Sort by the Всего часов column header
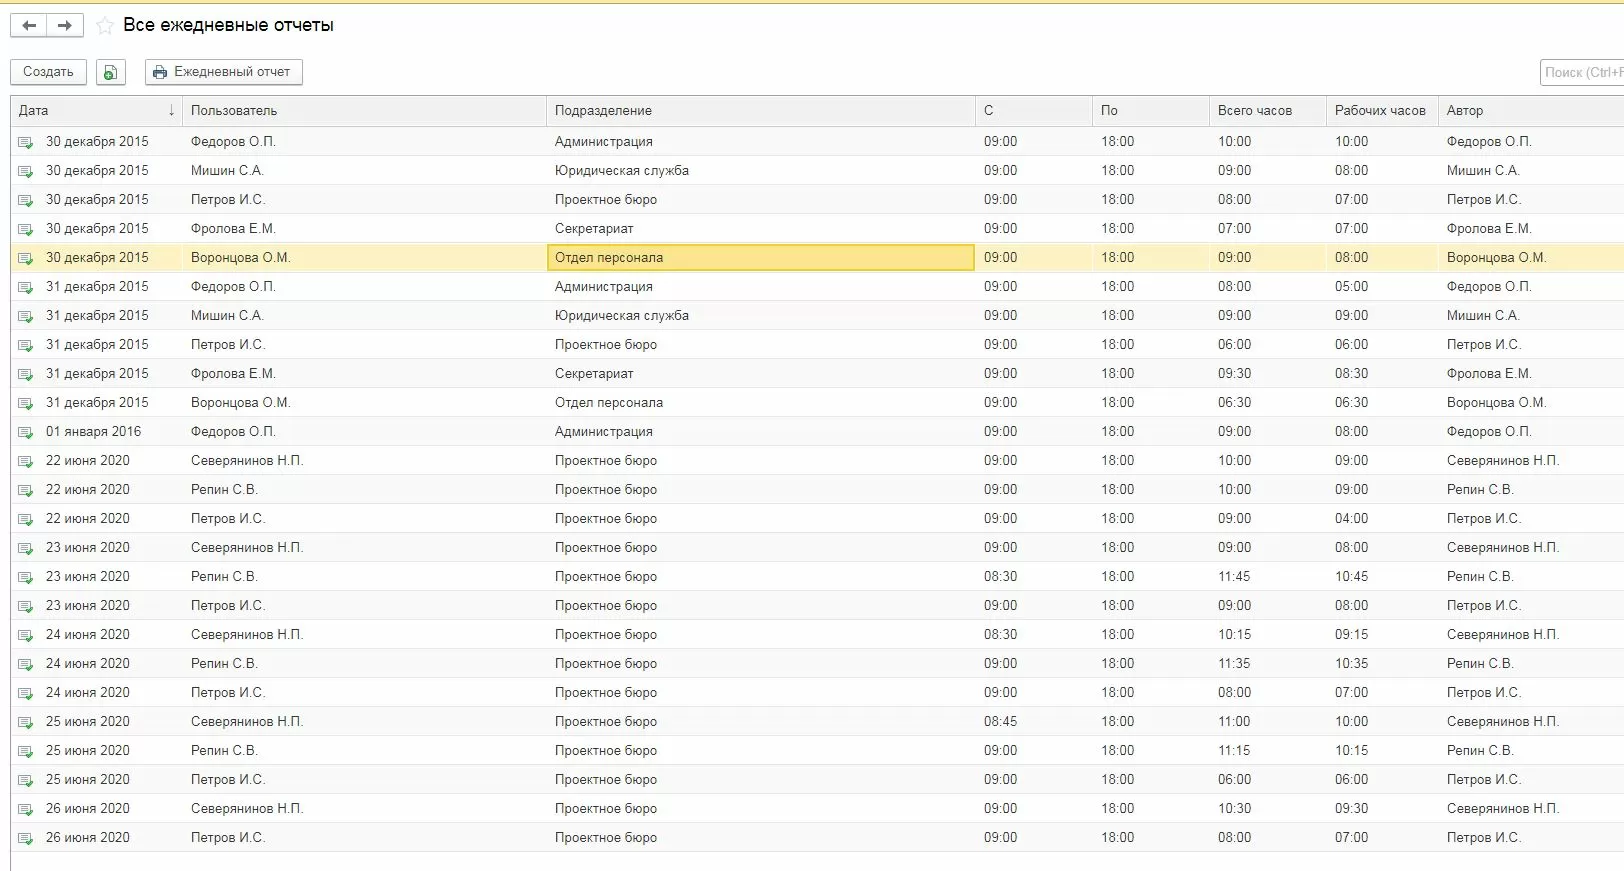Viewport: 1624px width, 871px height. (1267, 111)
